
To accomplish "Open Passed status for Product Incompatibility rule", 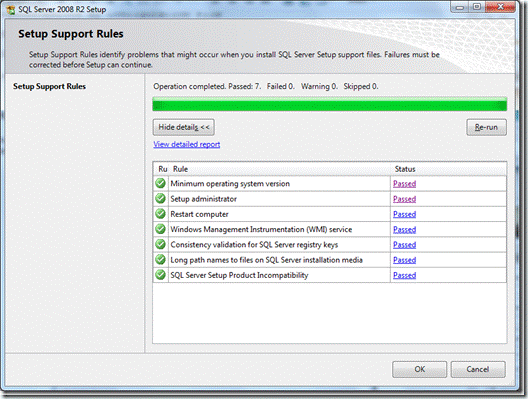I will [x=404, y=275].
